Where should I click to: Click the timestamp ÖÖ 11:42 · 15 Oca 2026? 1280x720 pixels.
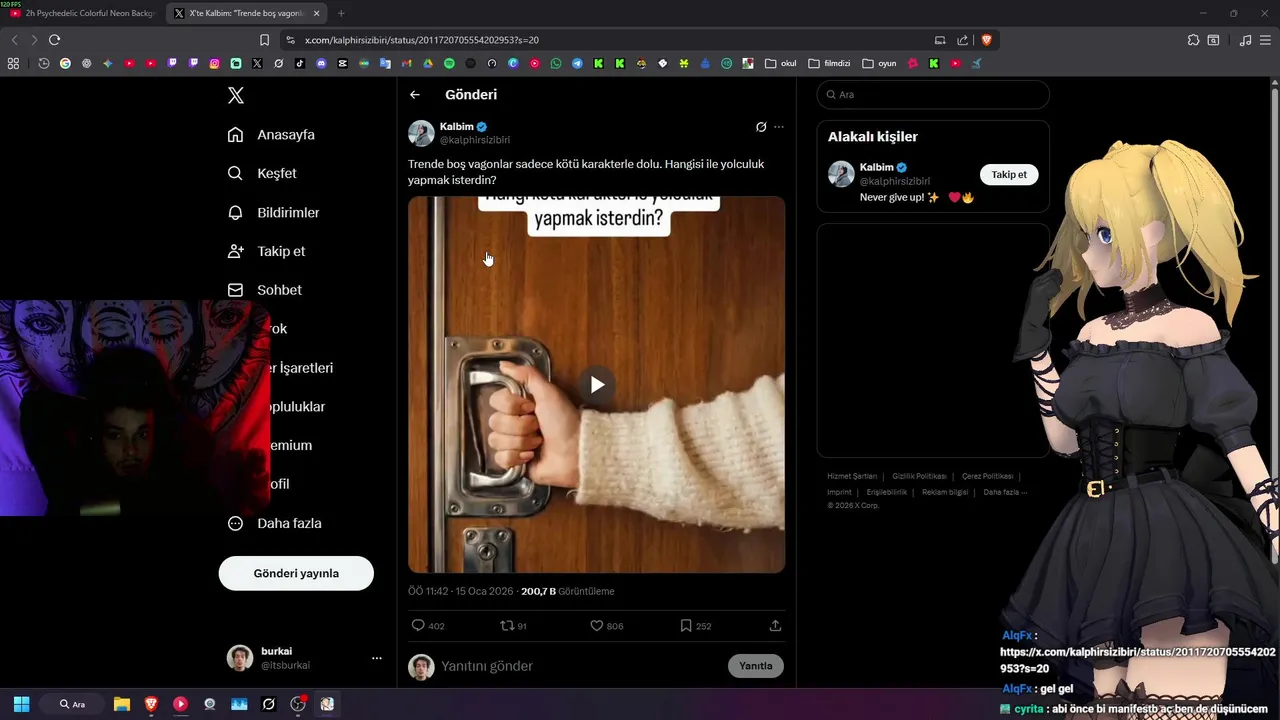(x=462, y=591)
